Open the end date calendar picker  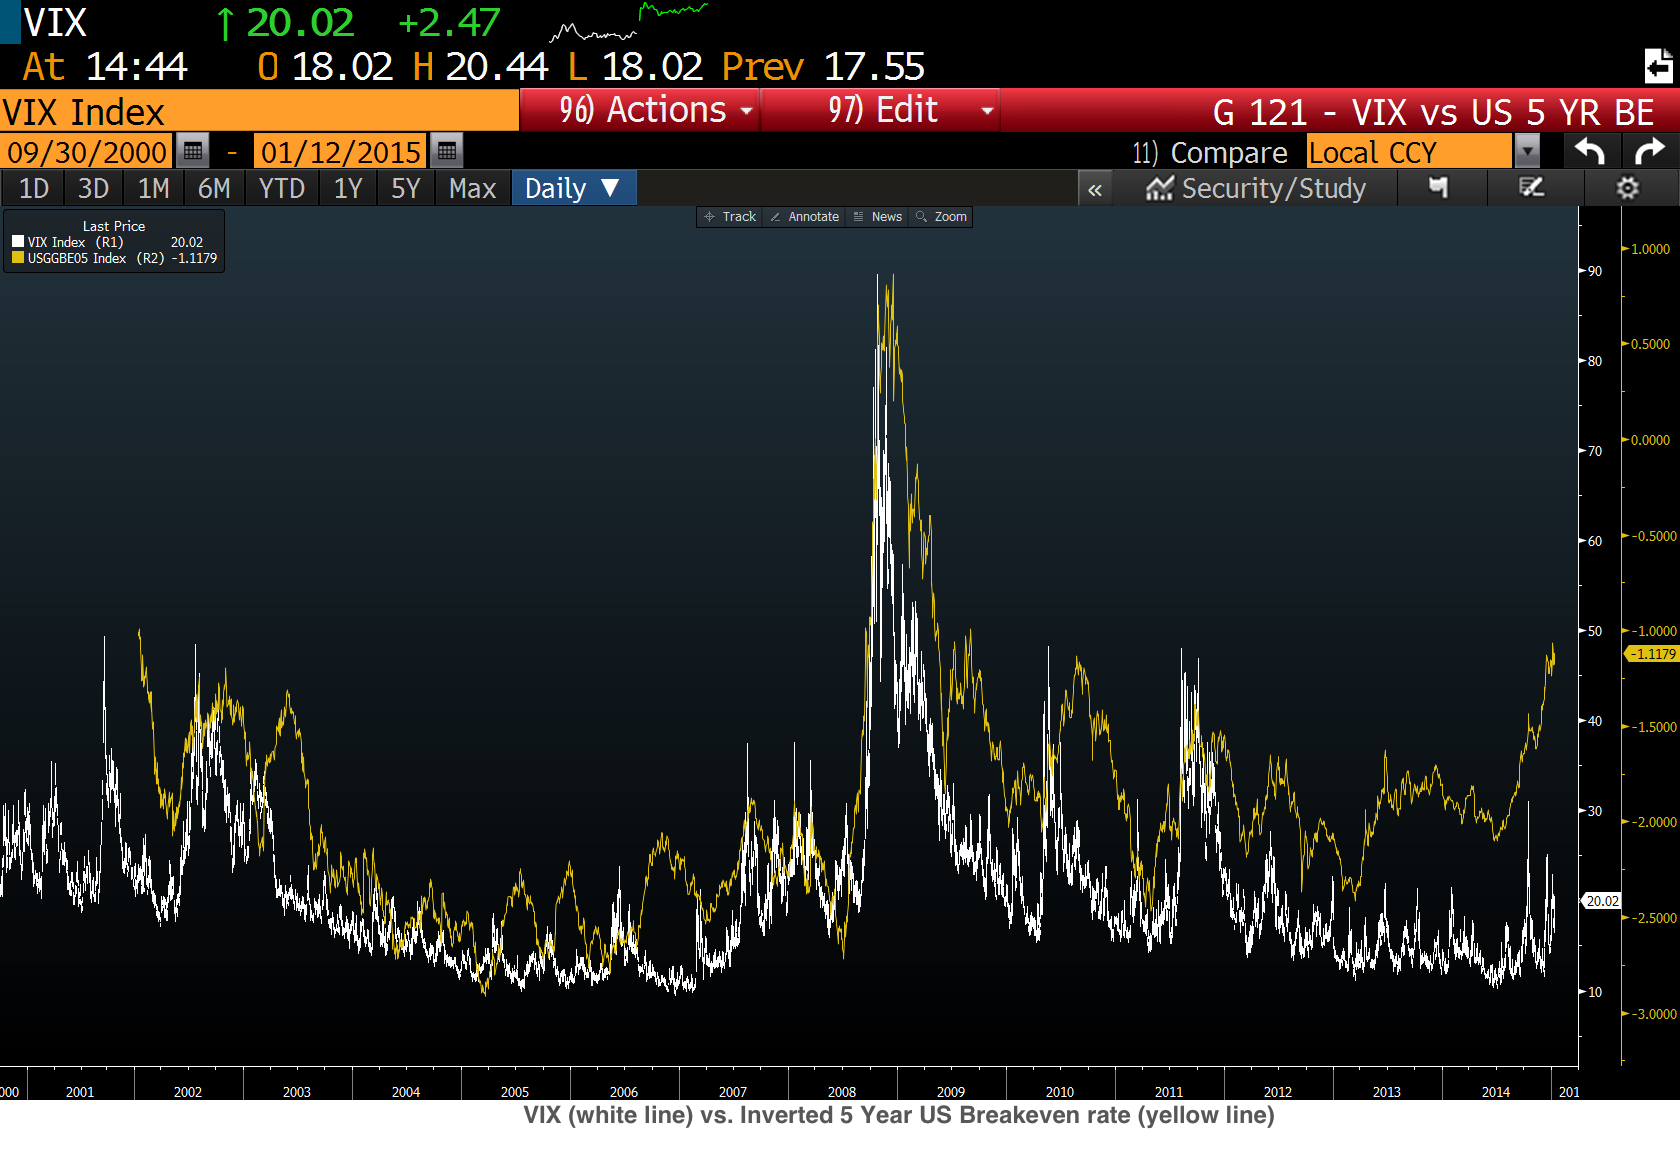coord(447,151)
